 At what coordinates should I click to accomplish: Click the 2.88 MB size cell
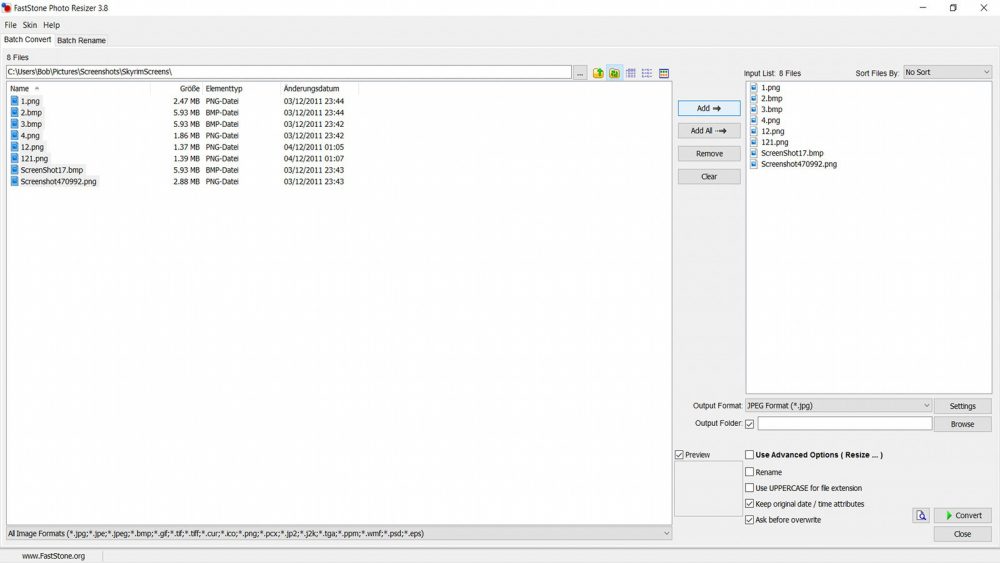click(x=186, y=181)
